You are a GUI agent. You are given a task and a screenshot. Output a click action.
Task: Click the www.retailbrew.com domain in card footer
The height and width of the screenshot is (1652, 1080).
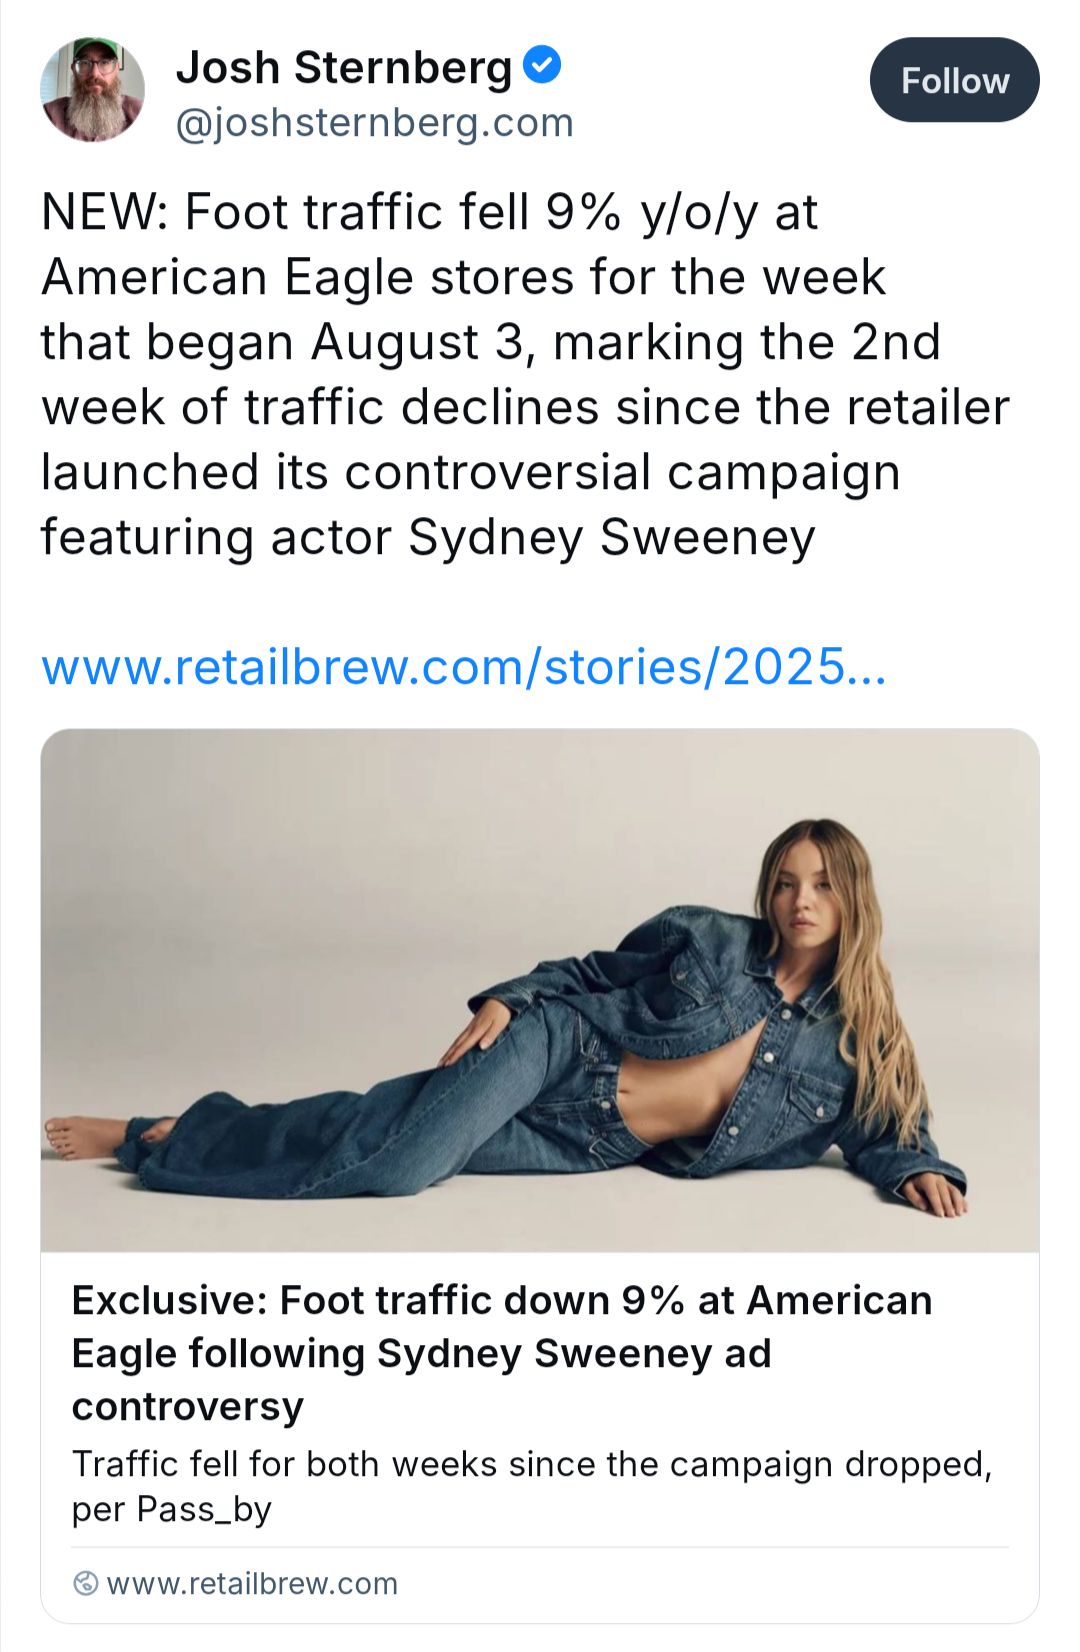[252, 1583]
